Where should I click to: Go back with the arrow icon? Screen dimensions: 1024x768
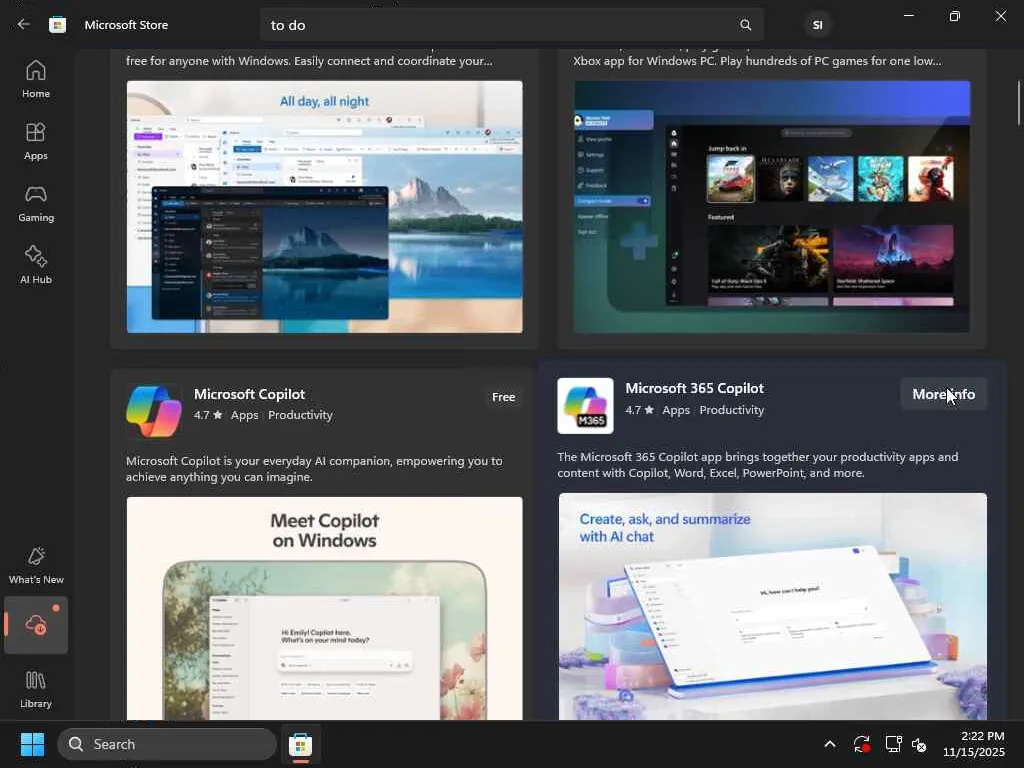(24, 24)
